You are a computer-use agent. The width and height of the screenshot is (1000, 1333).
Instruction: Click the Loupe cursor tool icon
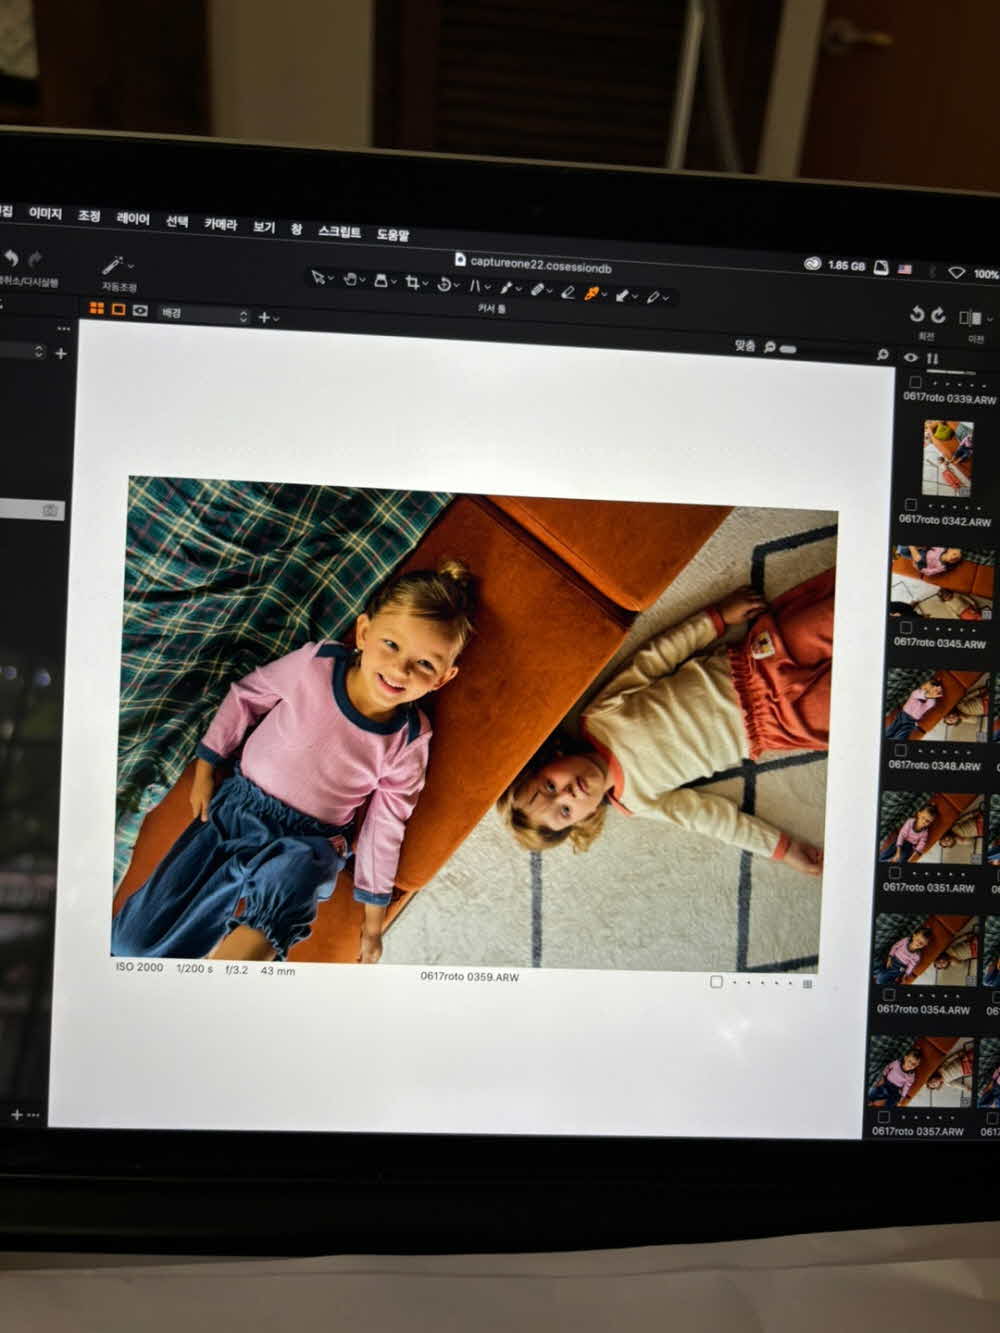tap(381, 281)
